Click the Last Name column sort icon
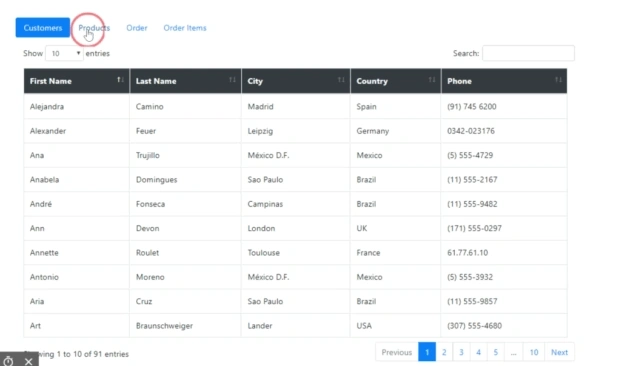The image size is (639, 366). pyautogui.click(x=232, y=80)
